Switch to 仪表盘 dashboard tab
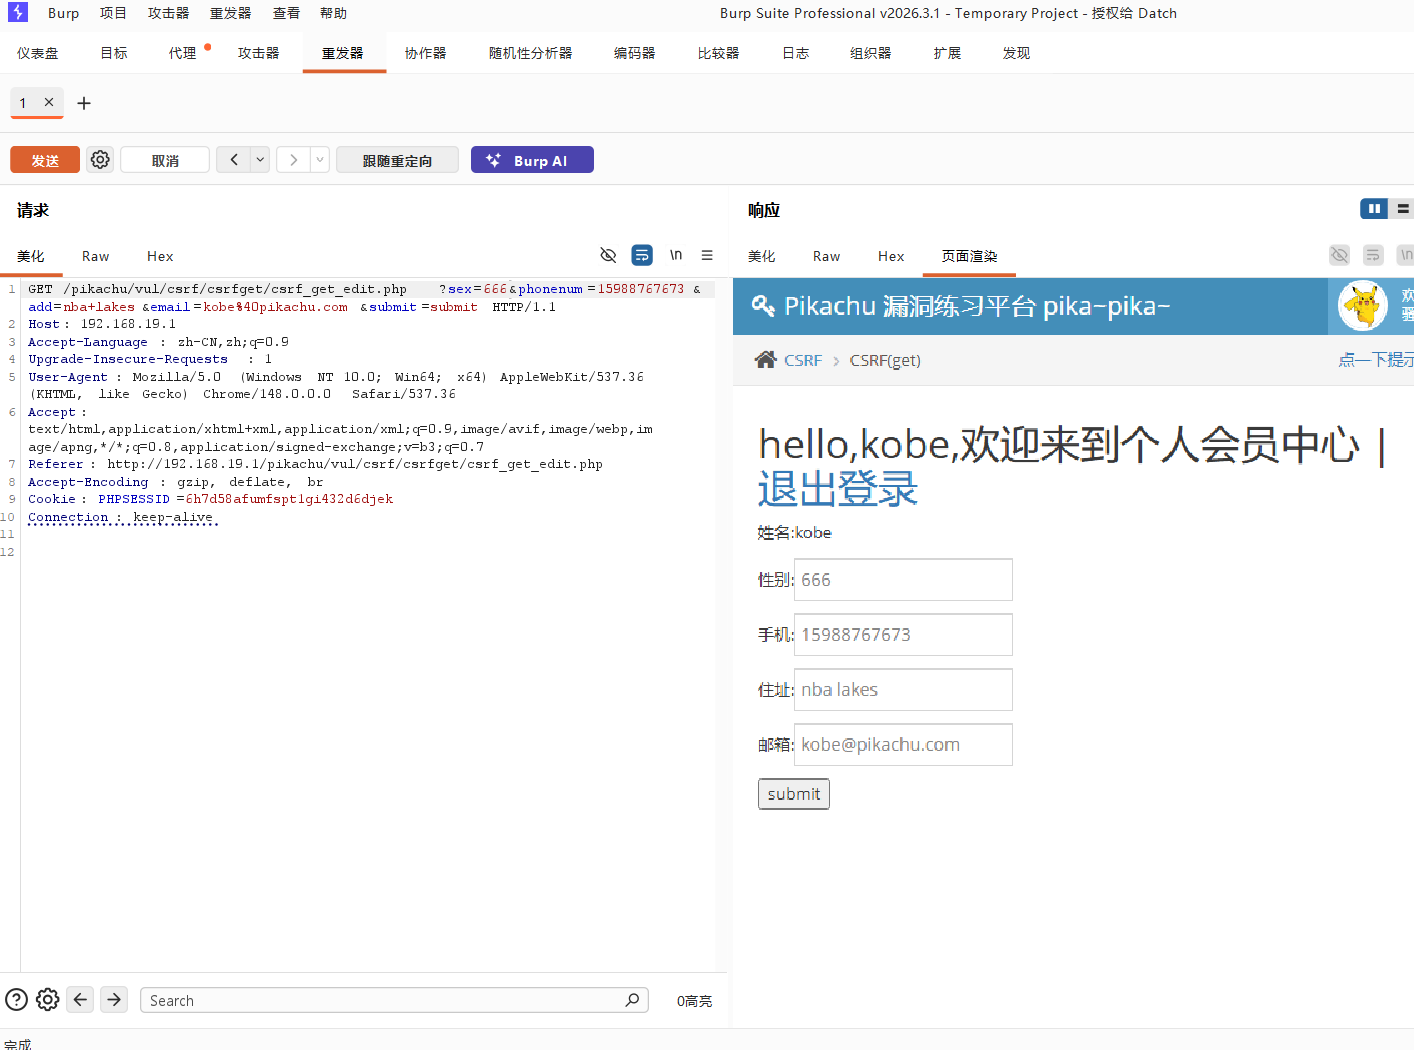The width and height of the screenshot is (1414, 1050). [38, 53]
